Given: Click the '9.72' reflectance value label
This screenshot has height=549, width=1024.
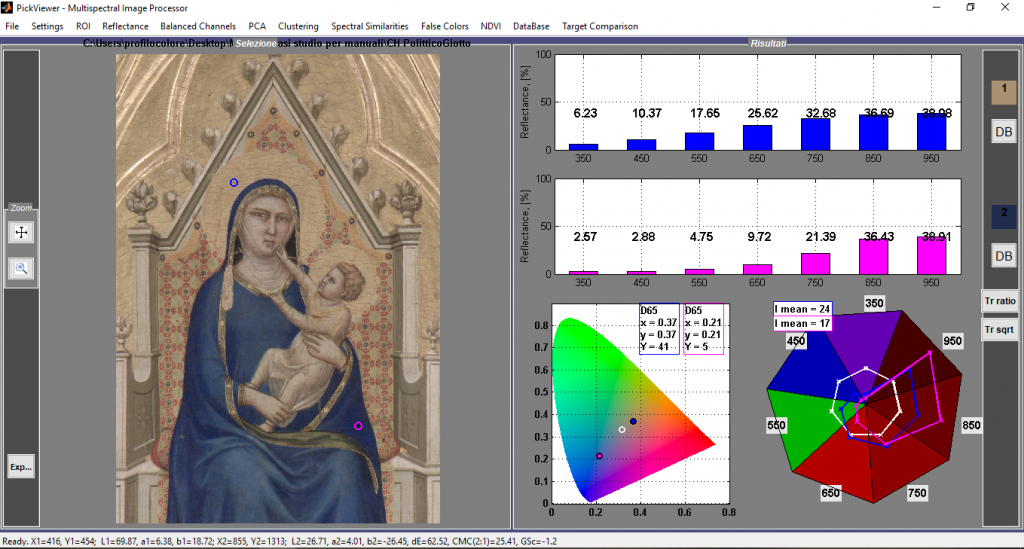Looking at the screenshot, I should (x=759, y=237).
